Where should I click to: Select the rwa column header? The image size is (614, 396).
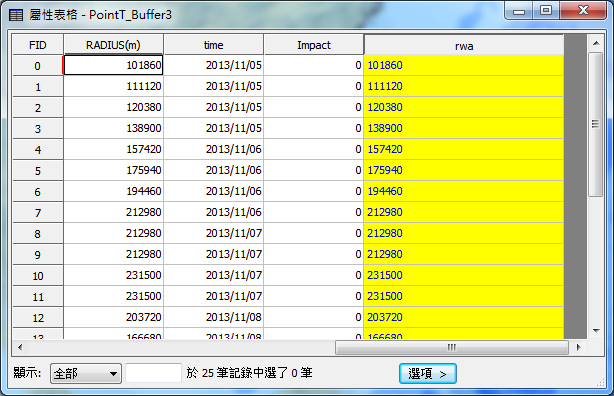click(x=464, y=45)
